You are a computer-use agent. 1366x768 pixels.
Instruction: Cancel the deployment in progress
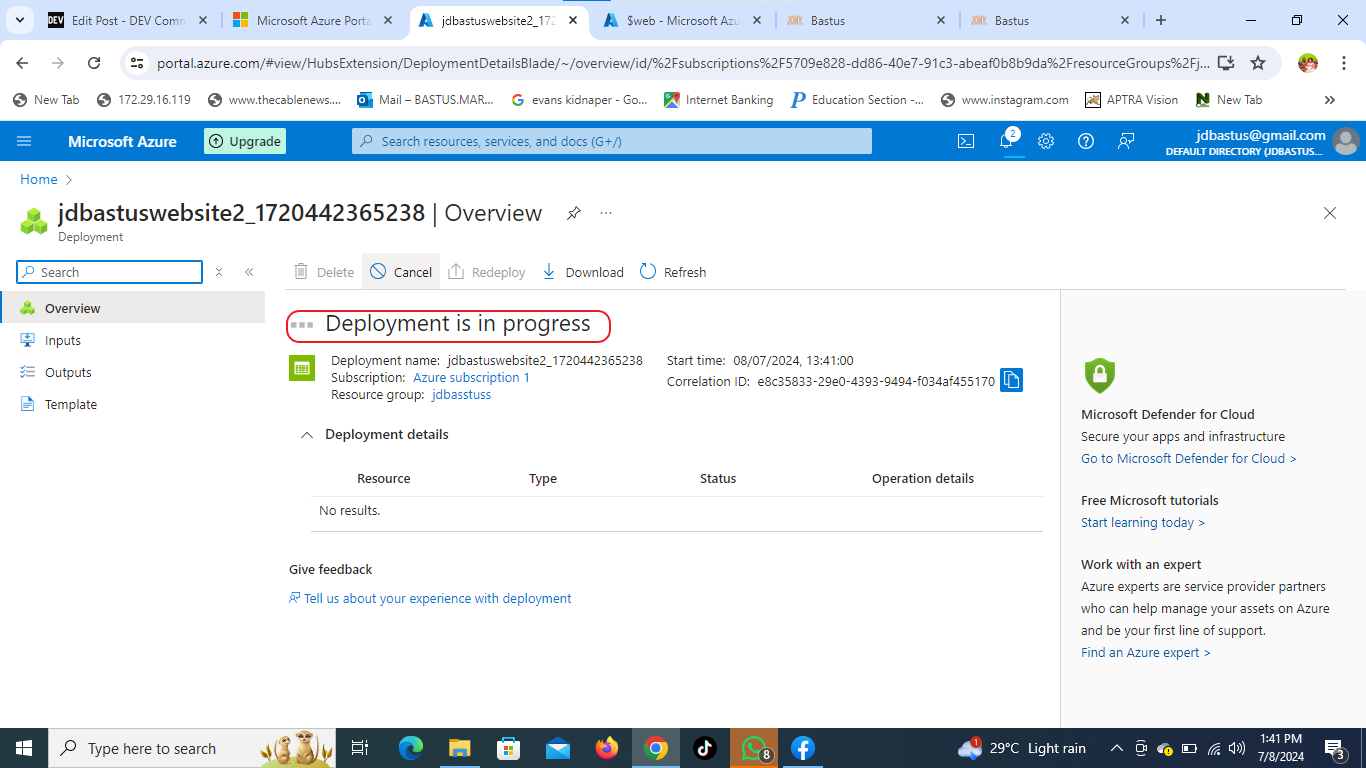pos(401,272)
